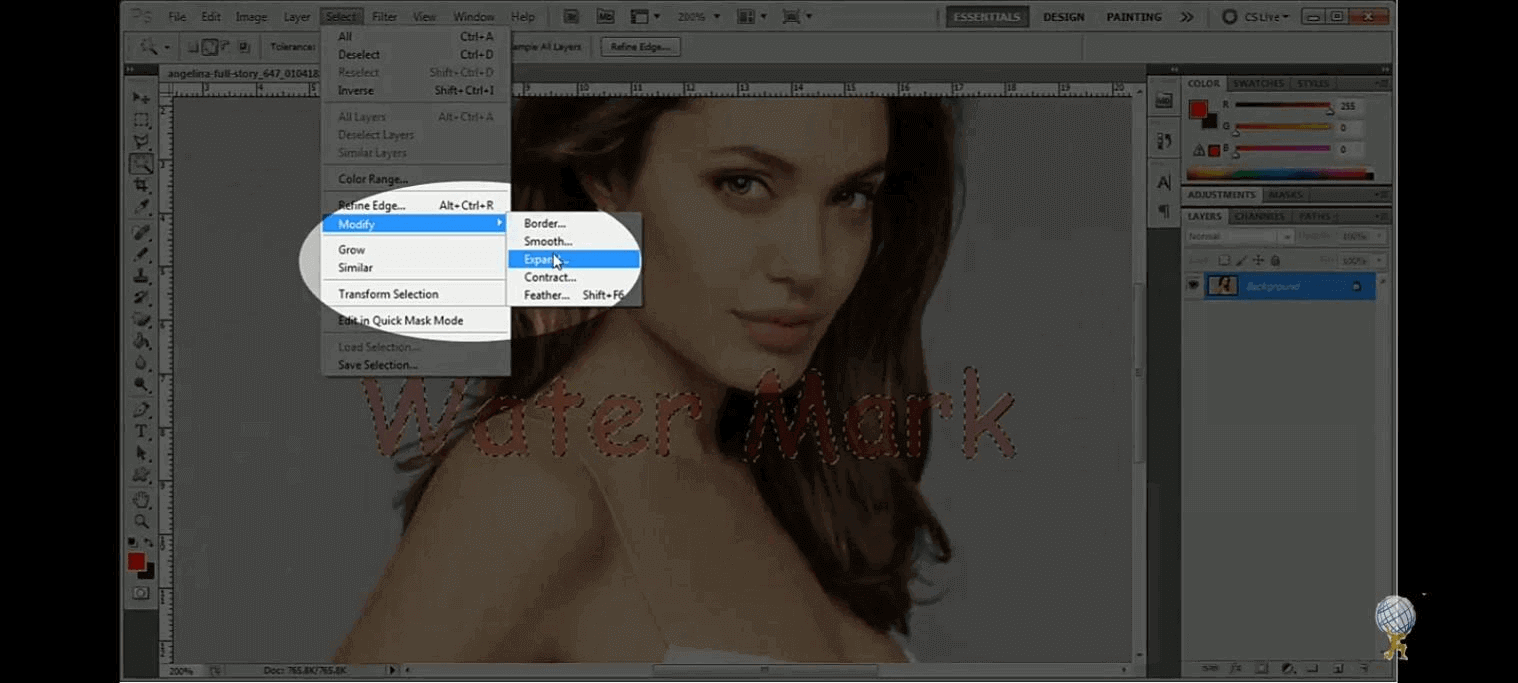Toggle Quick Mask mode icon in the toolbox
Image resolution: width=1518 pixels, height=683 pixels.
click(141, 593)
